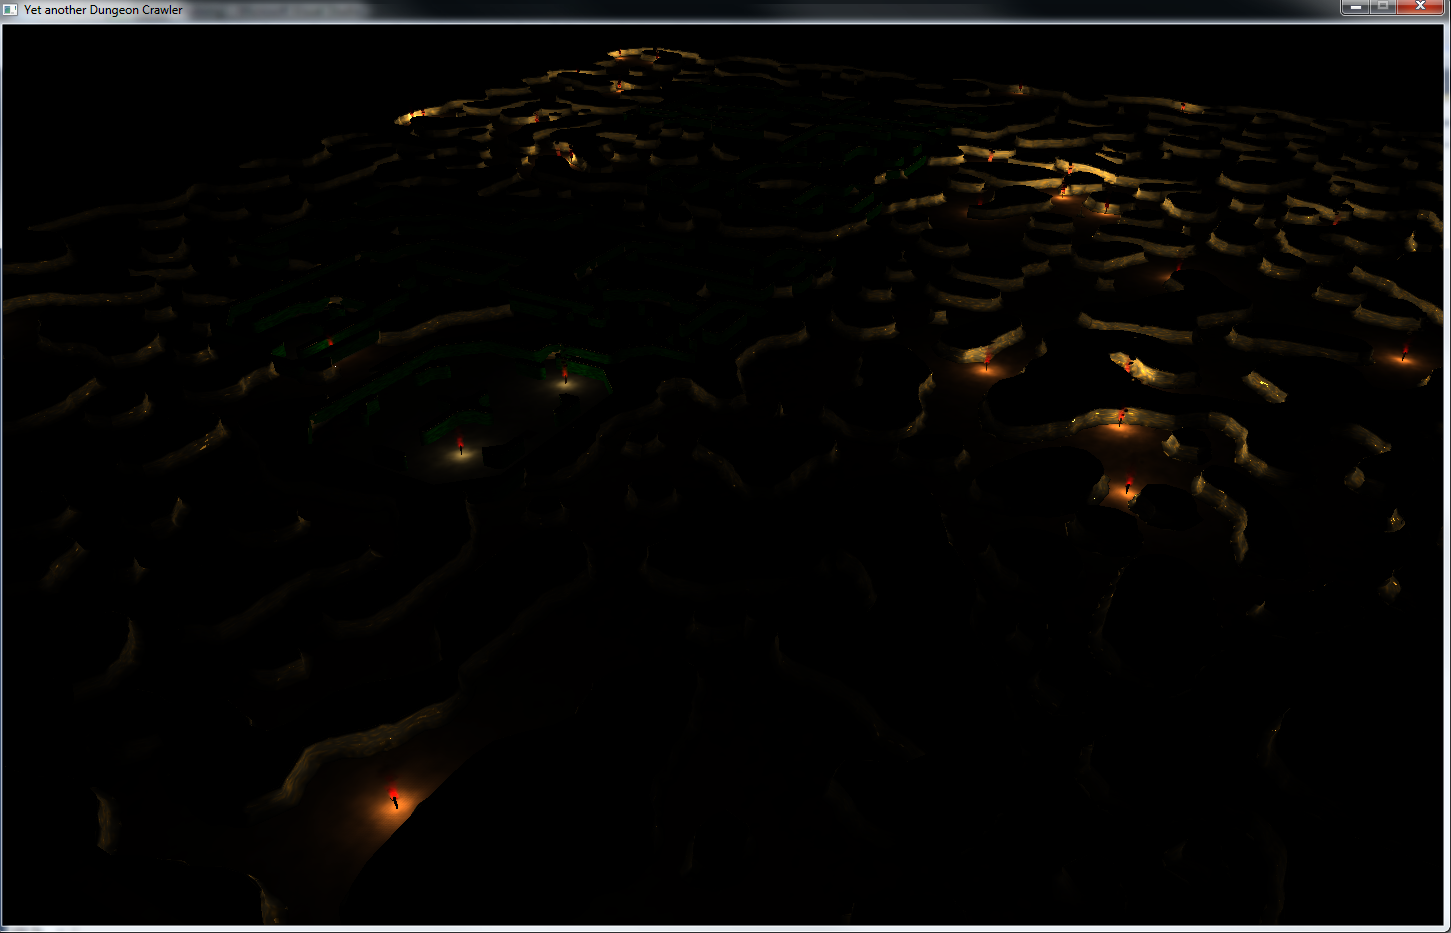Click the distant torch at the top-right maze edge
1451x933 pixels.
pos(1183,106)
